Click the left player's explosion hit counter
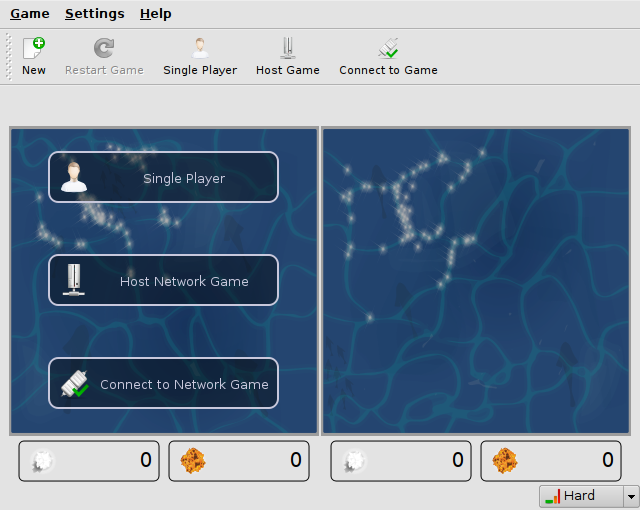The image size is (640, 510). (239, 461)
